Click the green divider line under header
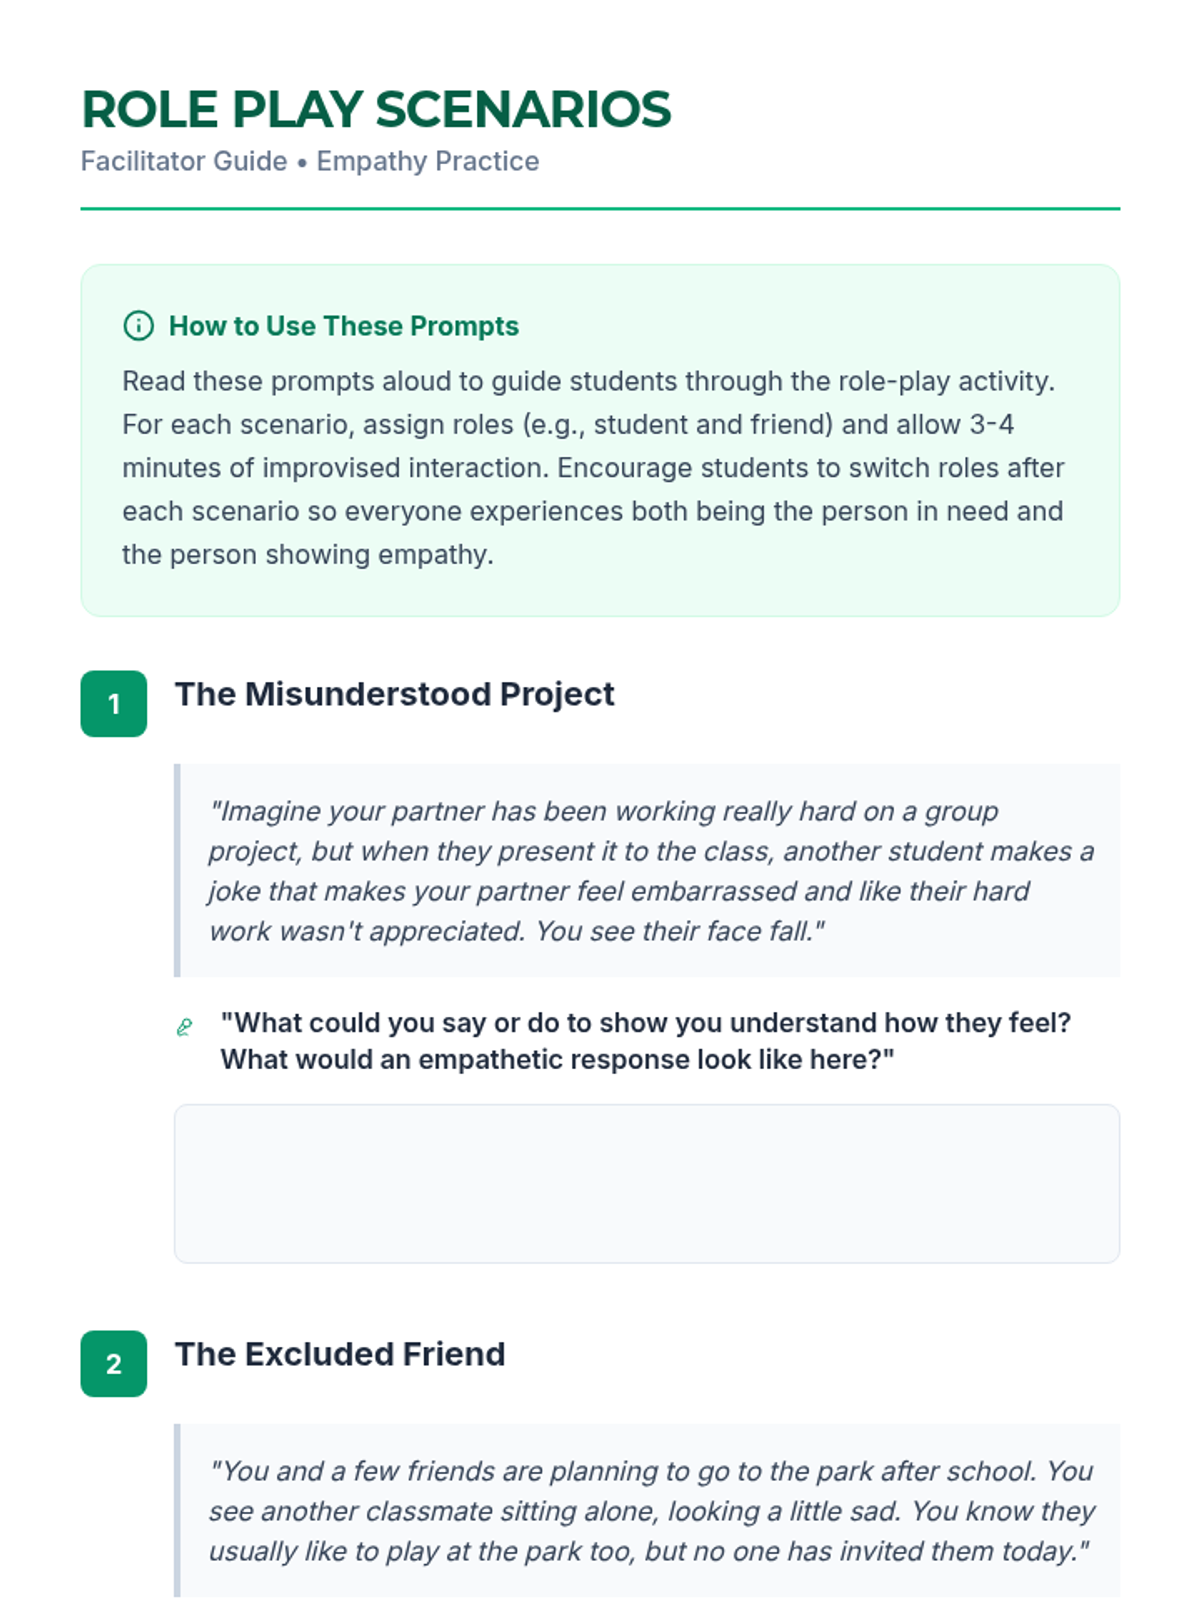This screenshot has height=1600, width=1200. coord(600,209)
